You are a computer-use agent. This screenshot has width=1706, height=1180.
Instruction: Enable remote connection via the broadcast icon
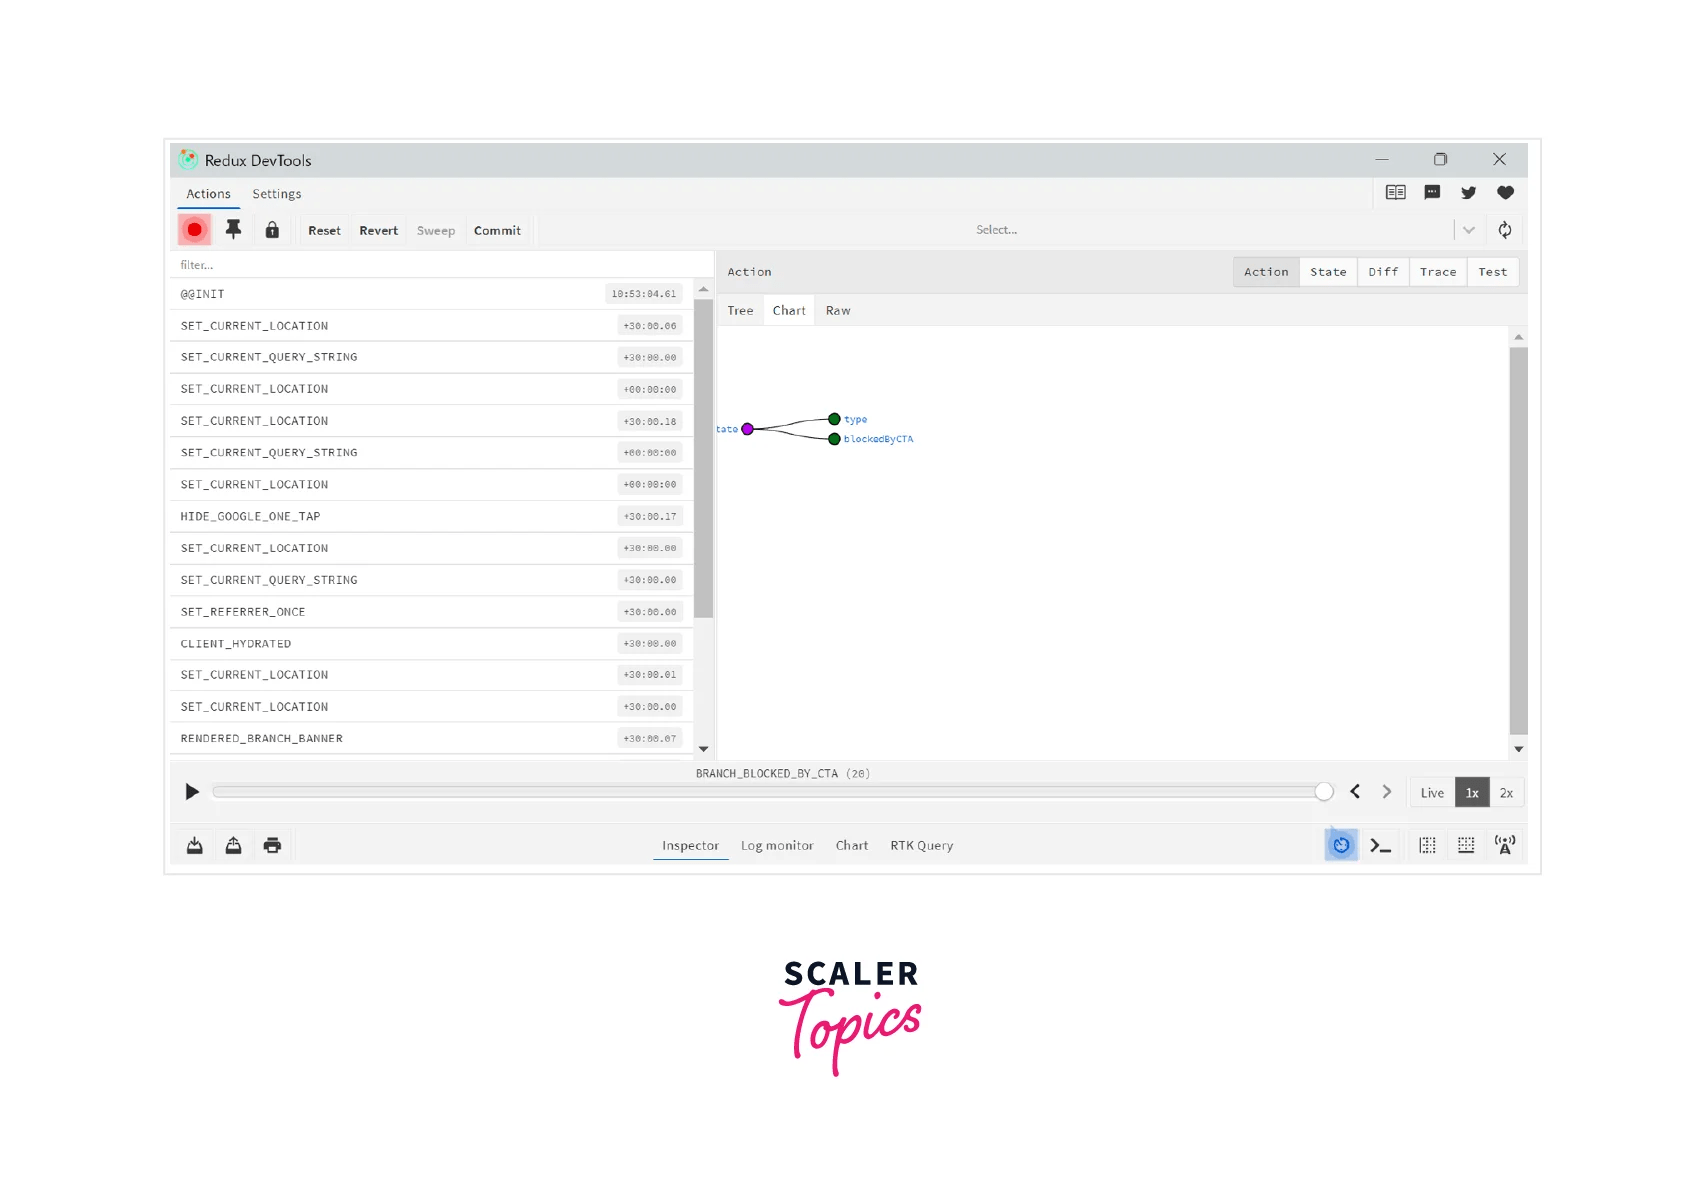(x=1505, y=845)
